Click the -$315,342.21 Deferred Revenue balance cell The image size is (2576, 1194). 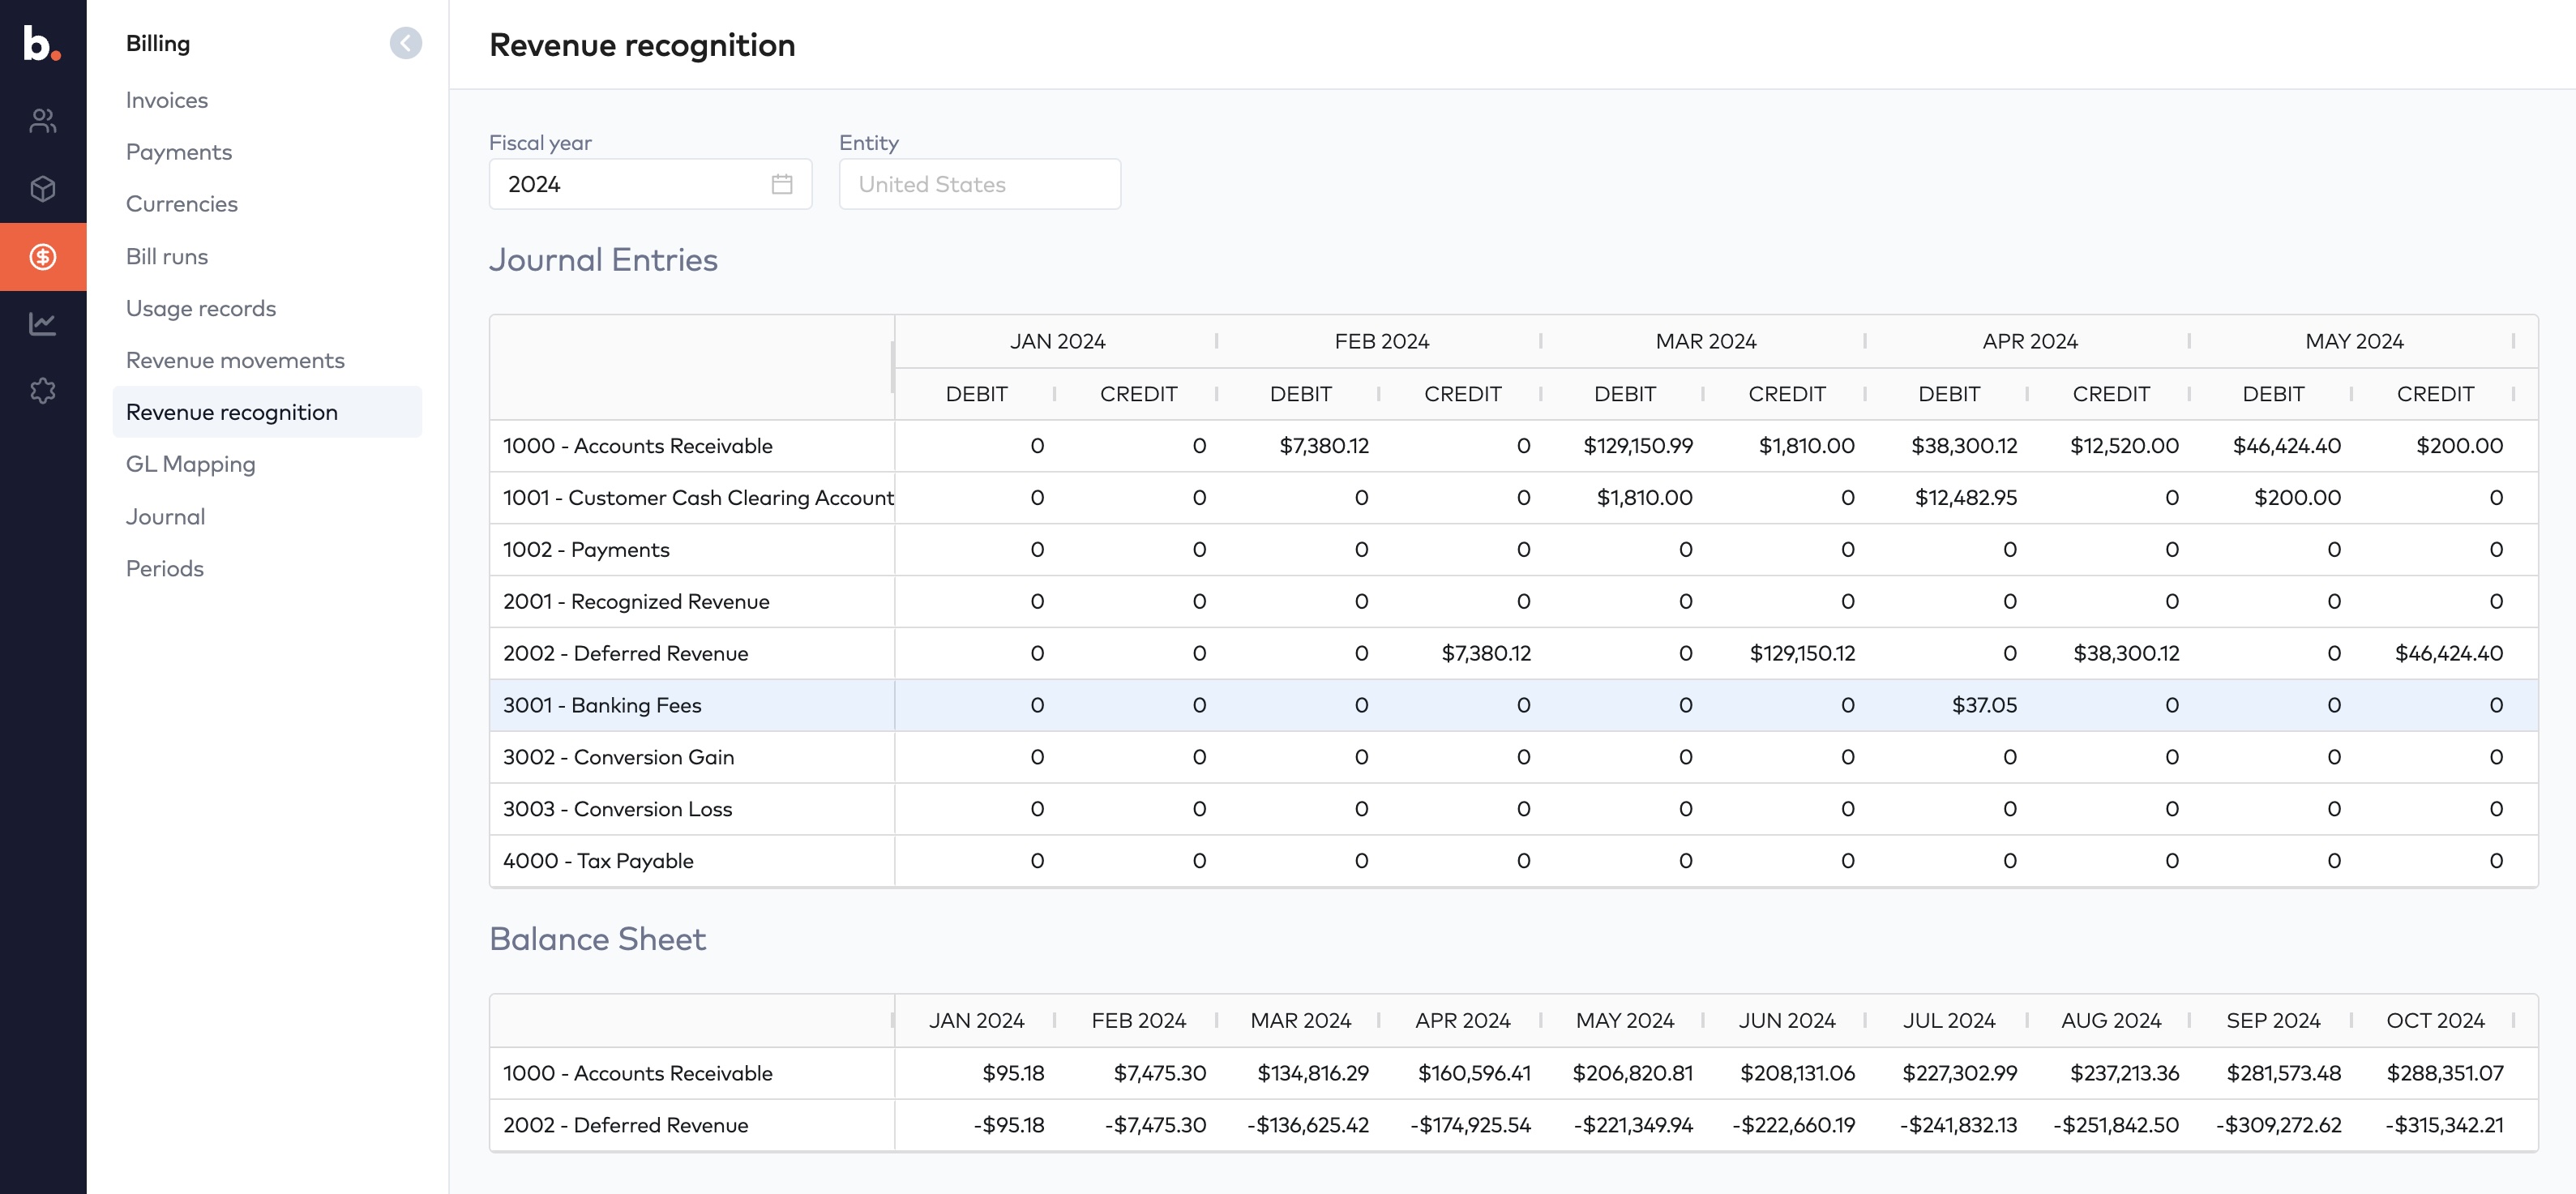[x=2444, y=1125]
